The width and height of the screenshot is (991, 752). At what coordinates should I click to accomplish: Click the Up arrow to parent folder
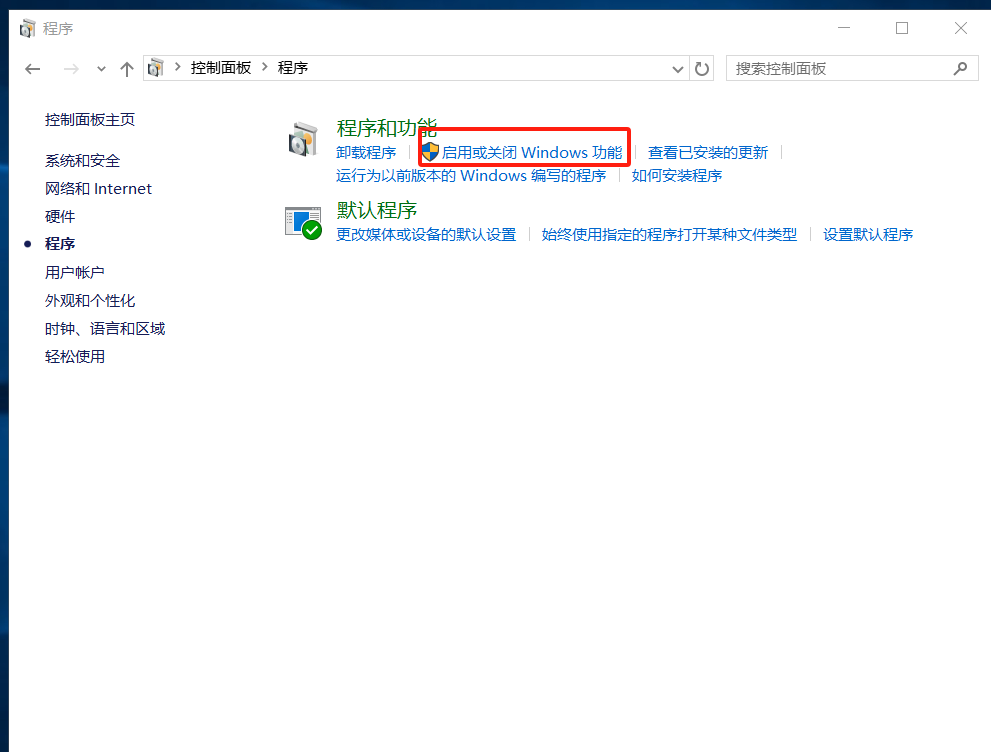tap(126, 69)
